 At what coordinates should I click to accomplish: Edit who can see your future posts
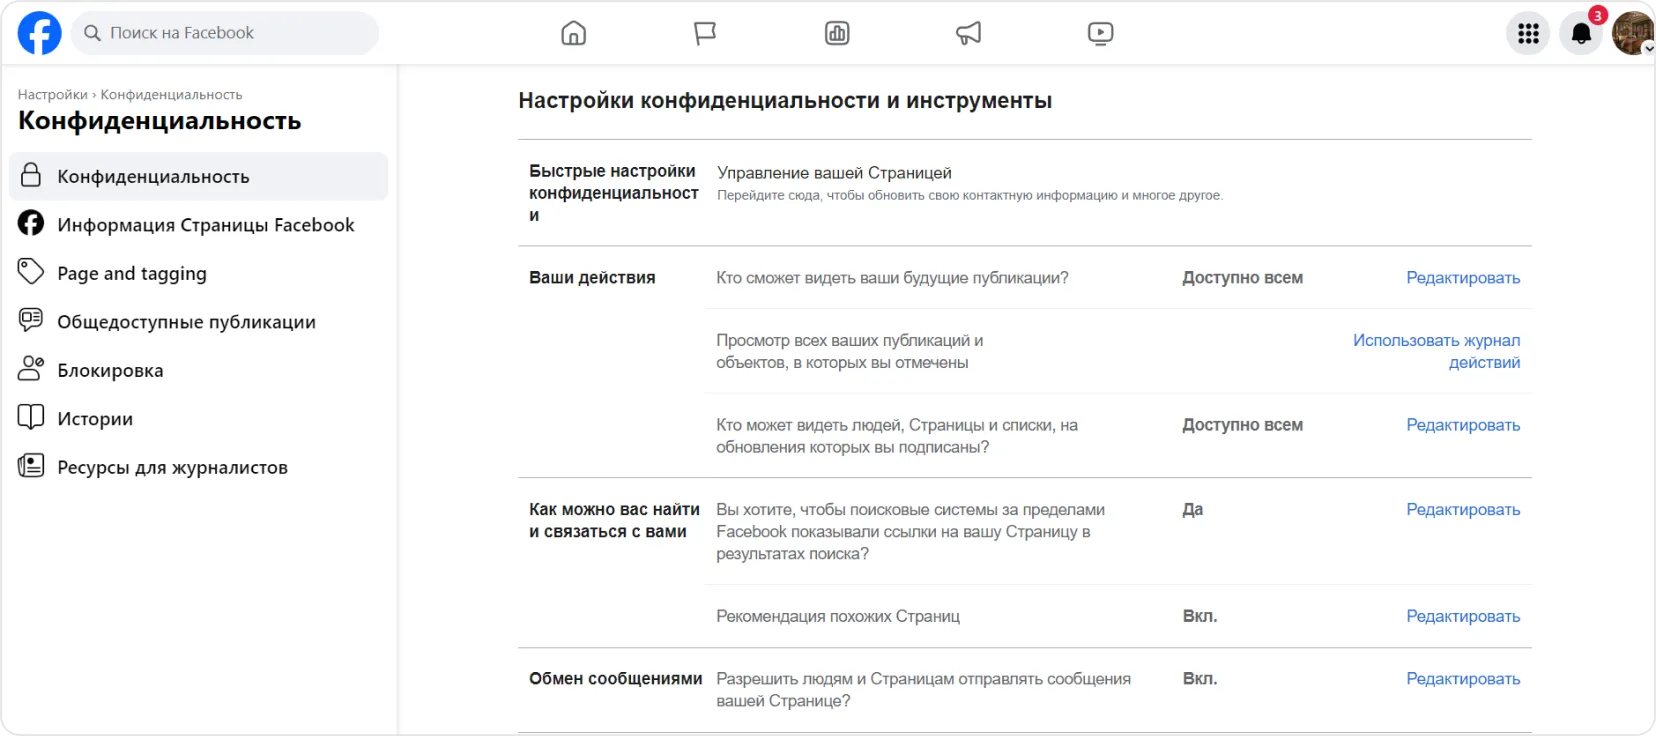1462,278
